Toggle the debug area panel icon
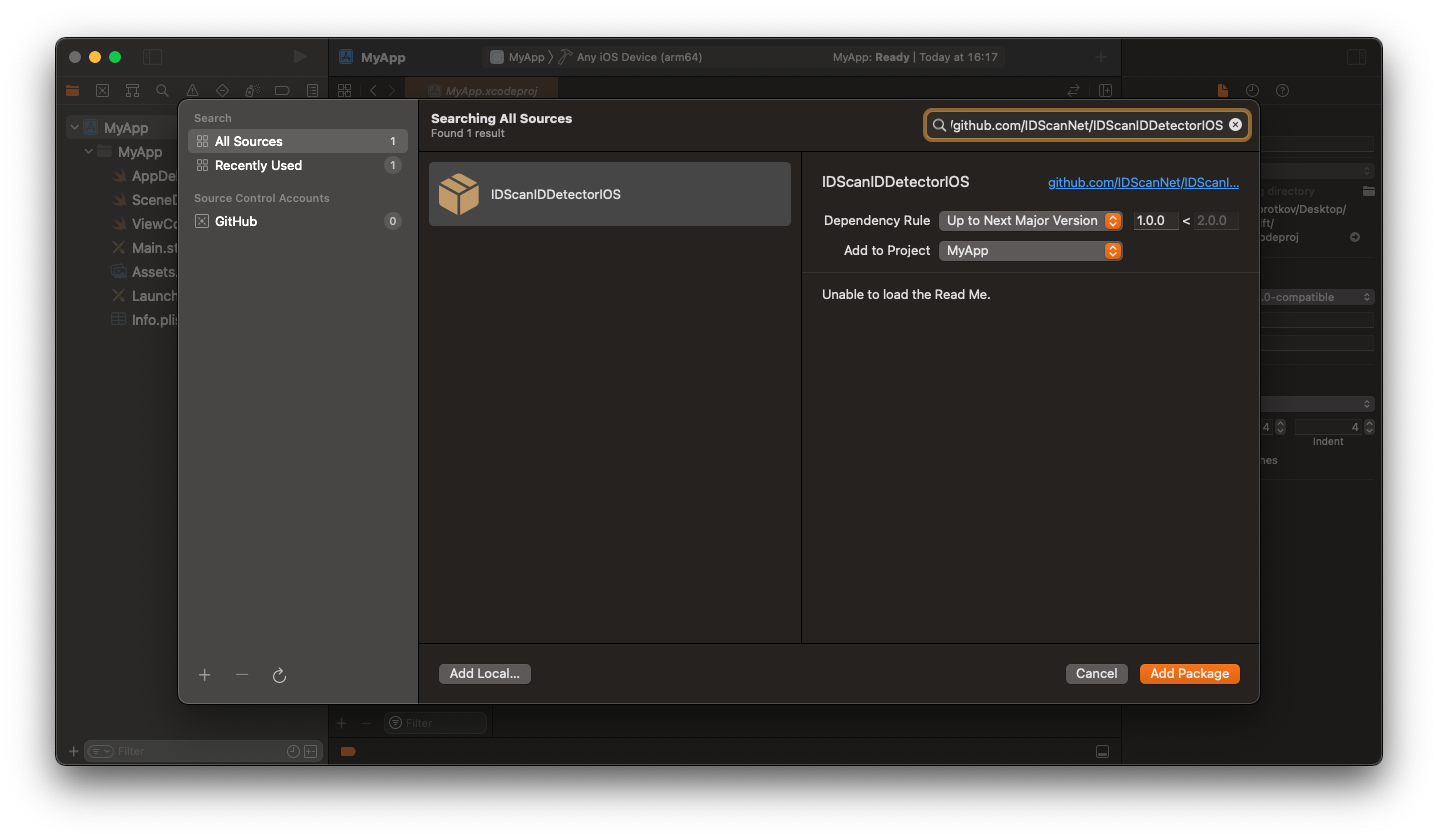The height and width of the screenshot is (839, 1438). point(1102,751)
